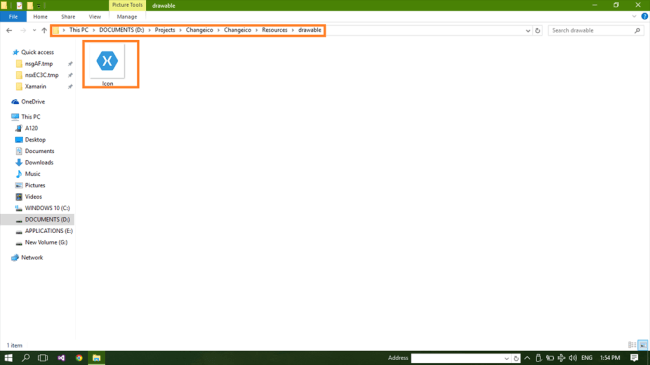Show hidden system tray icons
This screenshot has height=365, width=650.
point(527,358)
